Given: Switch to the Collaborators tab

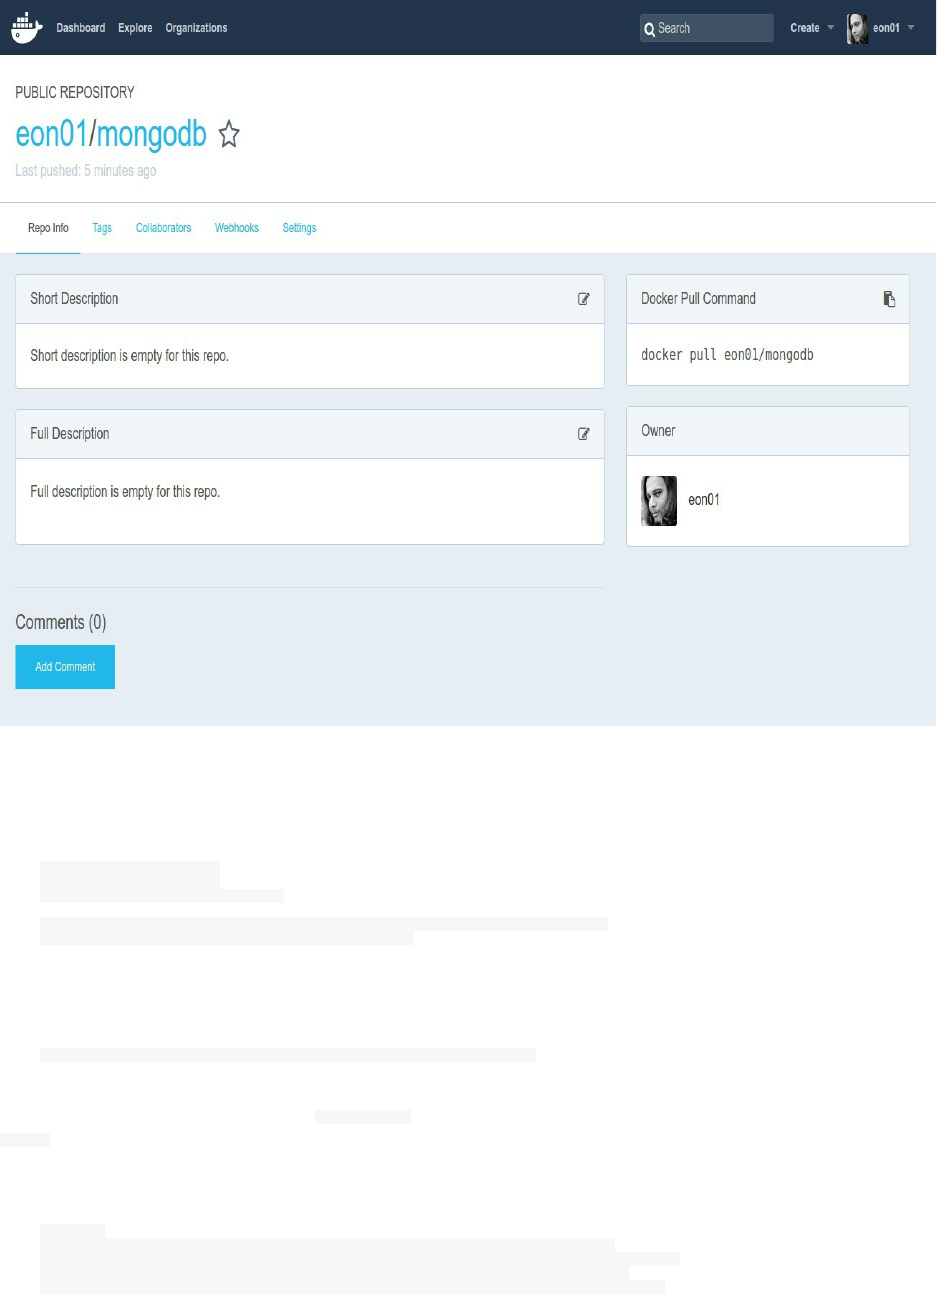Looking at the screenshot, I should (x=163, y=228).
